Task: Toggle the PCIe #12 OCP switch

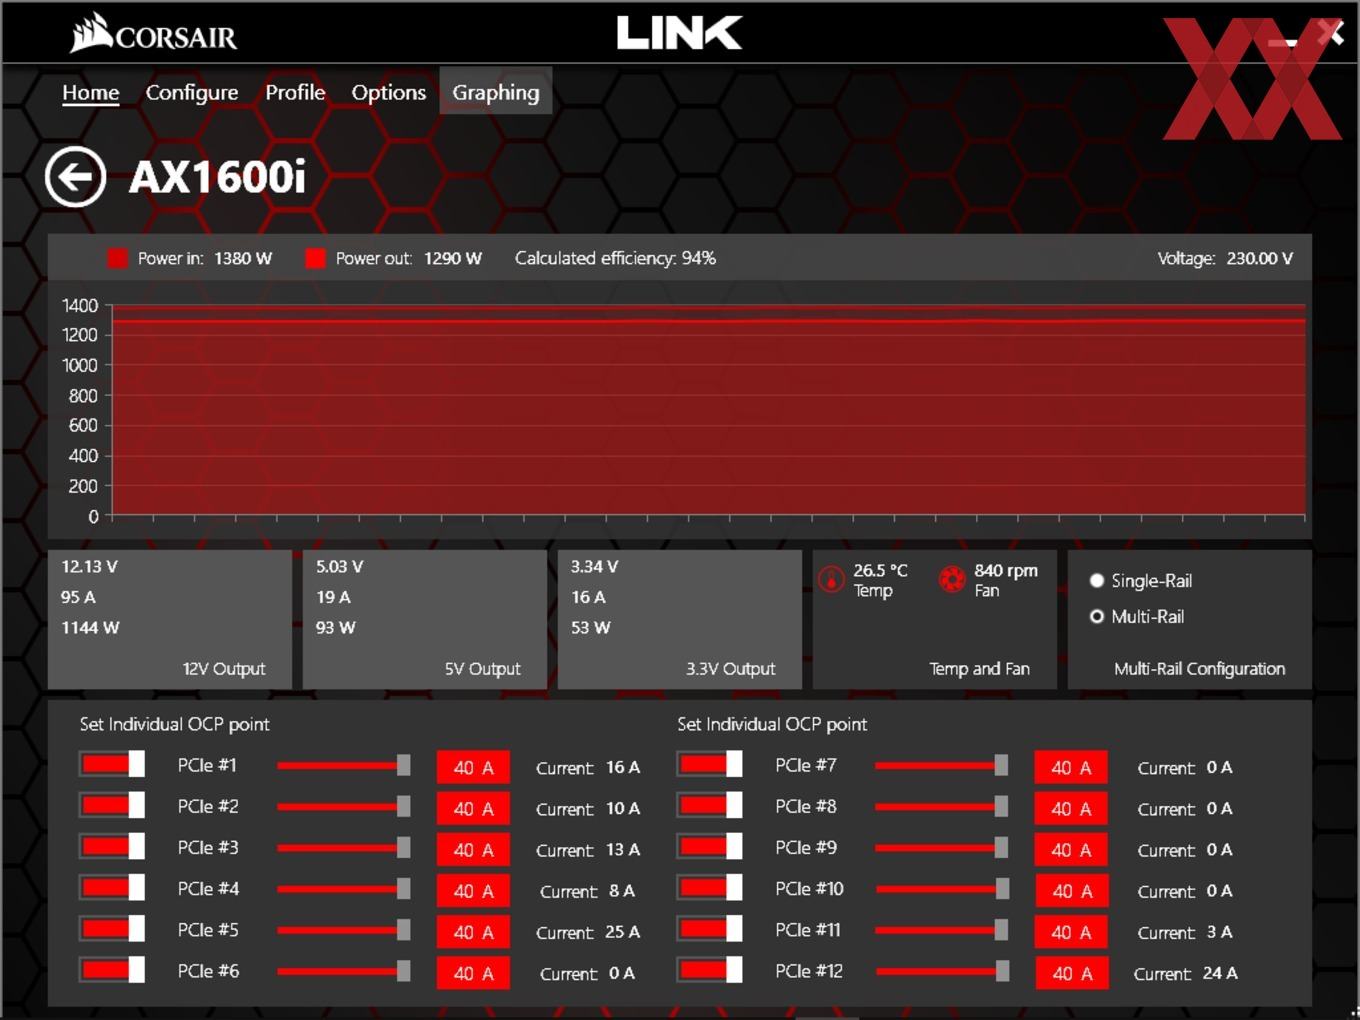Action: (x=709, y=970)
